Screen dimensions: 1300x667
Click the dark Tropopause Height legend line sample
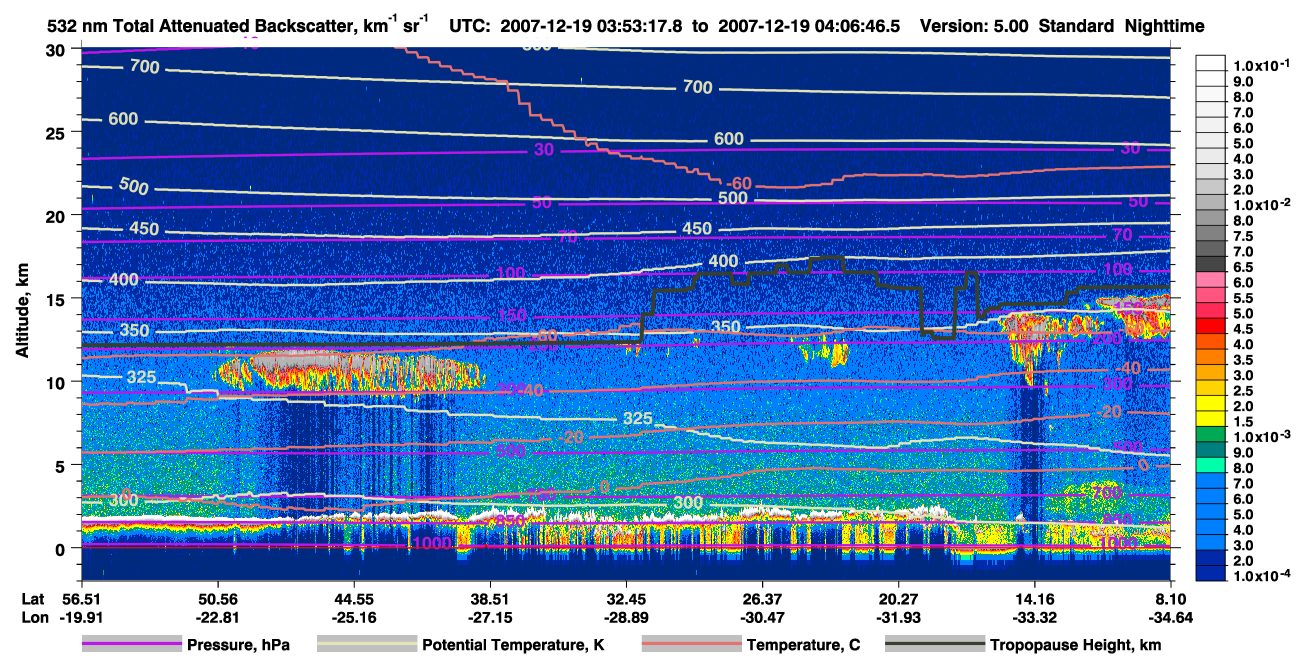tap(934, 644)
